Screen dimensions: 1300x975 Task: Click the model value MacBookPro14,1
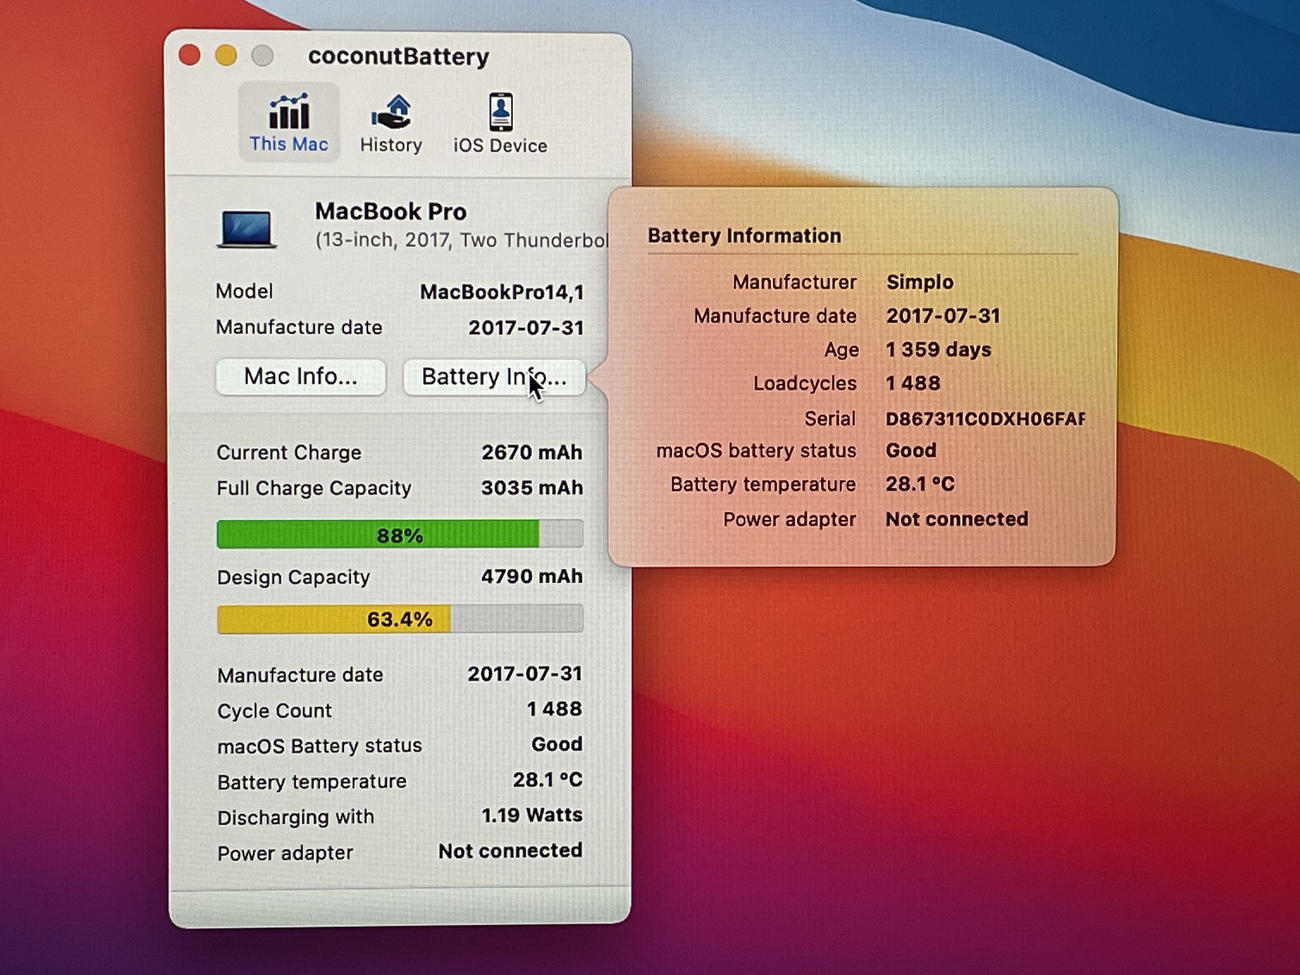(x=502, y=292)
